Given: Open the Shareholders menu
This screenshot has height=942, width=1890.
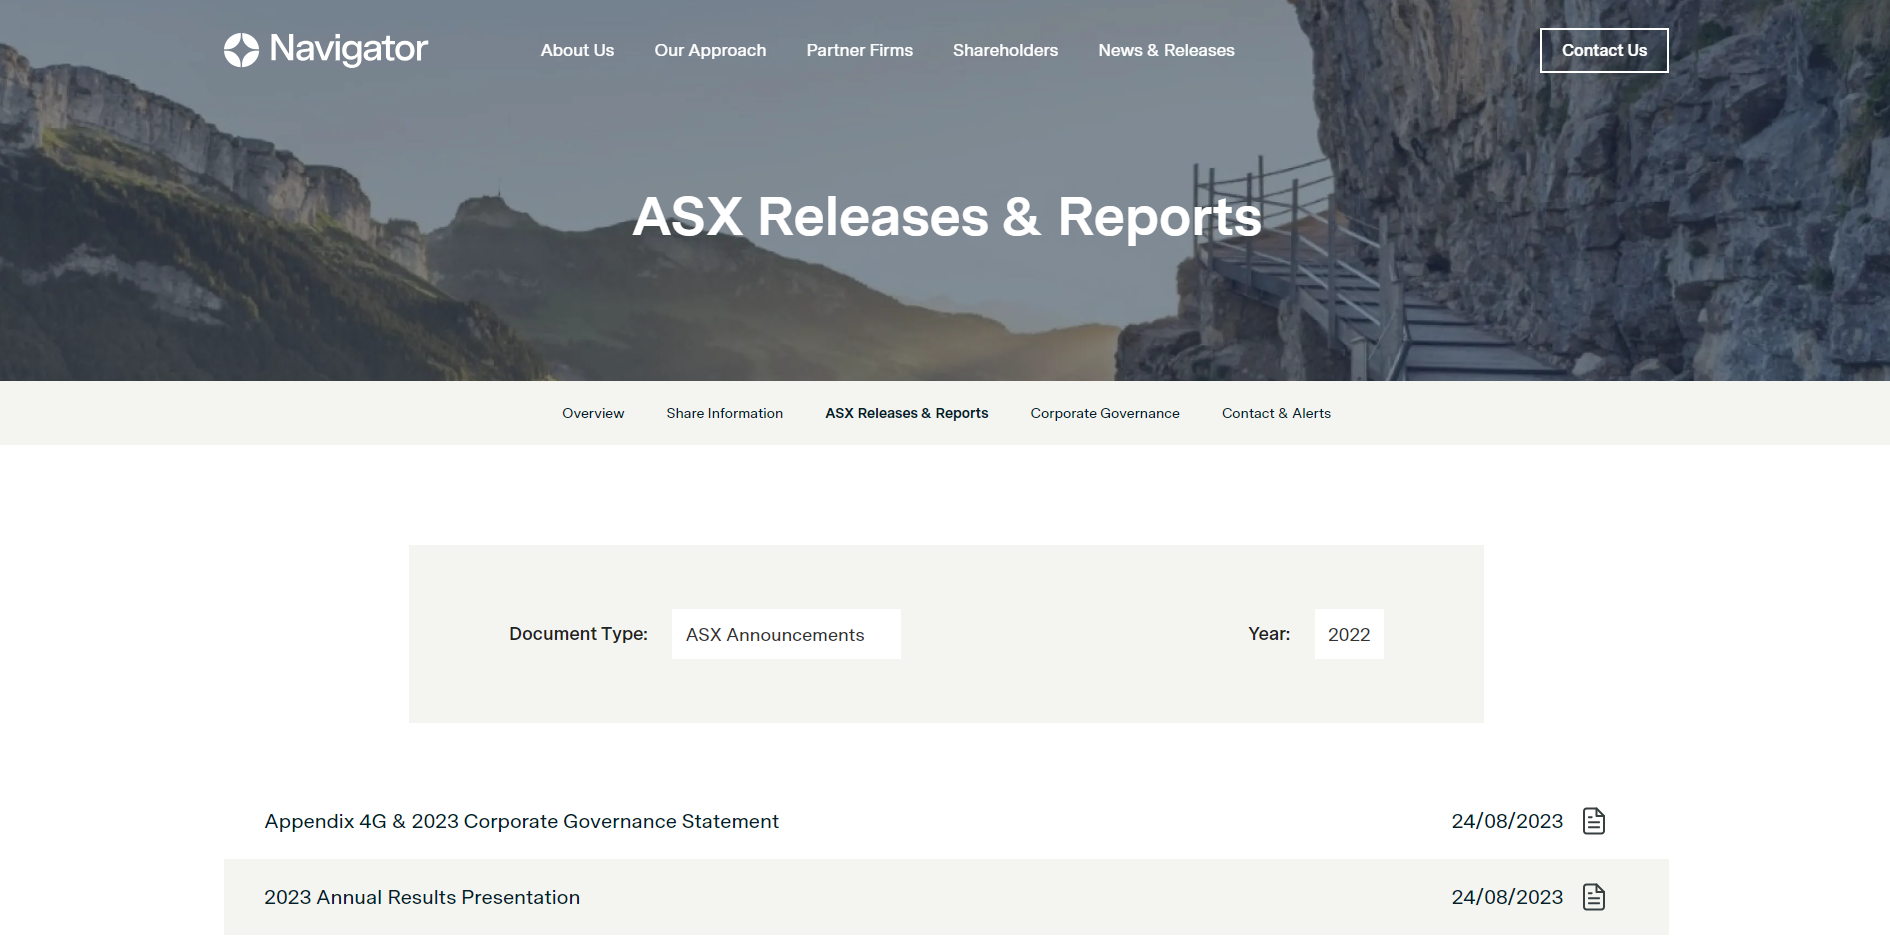Looking at the screenshot, I should 1005,50.
